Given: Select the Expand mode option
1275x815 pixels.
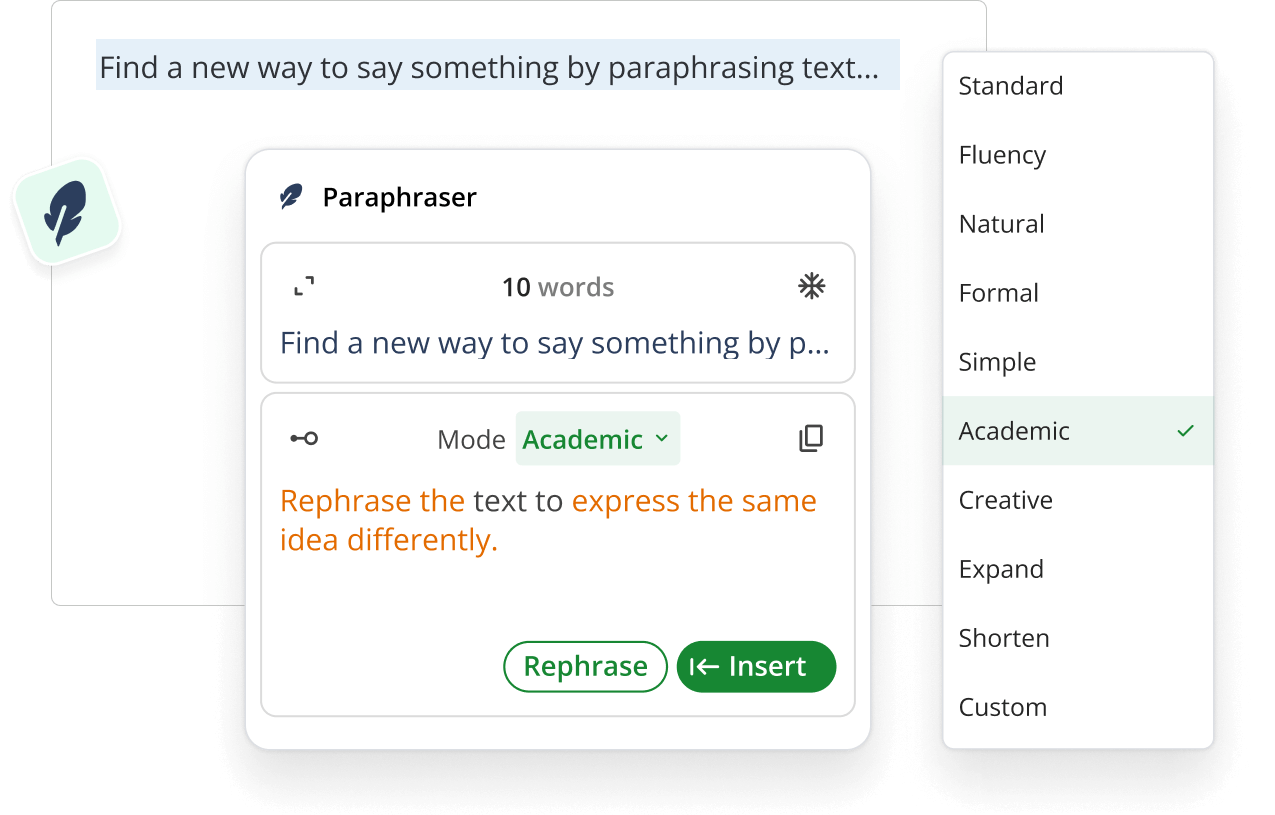Looking at the screenshot, I should tap(1001, 569).
